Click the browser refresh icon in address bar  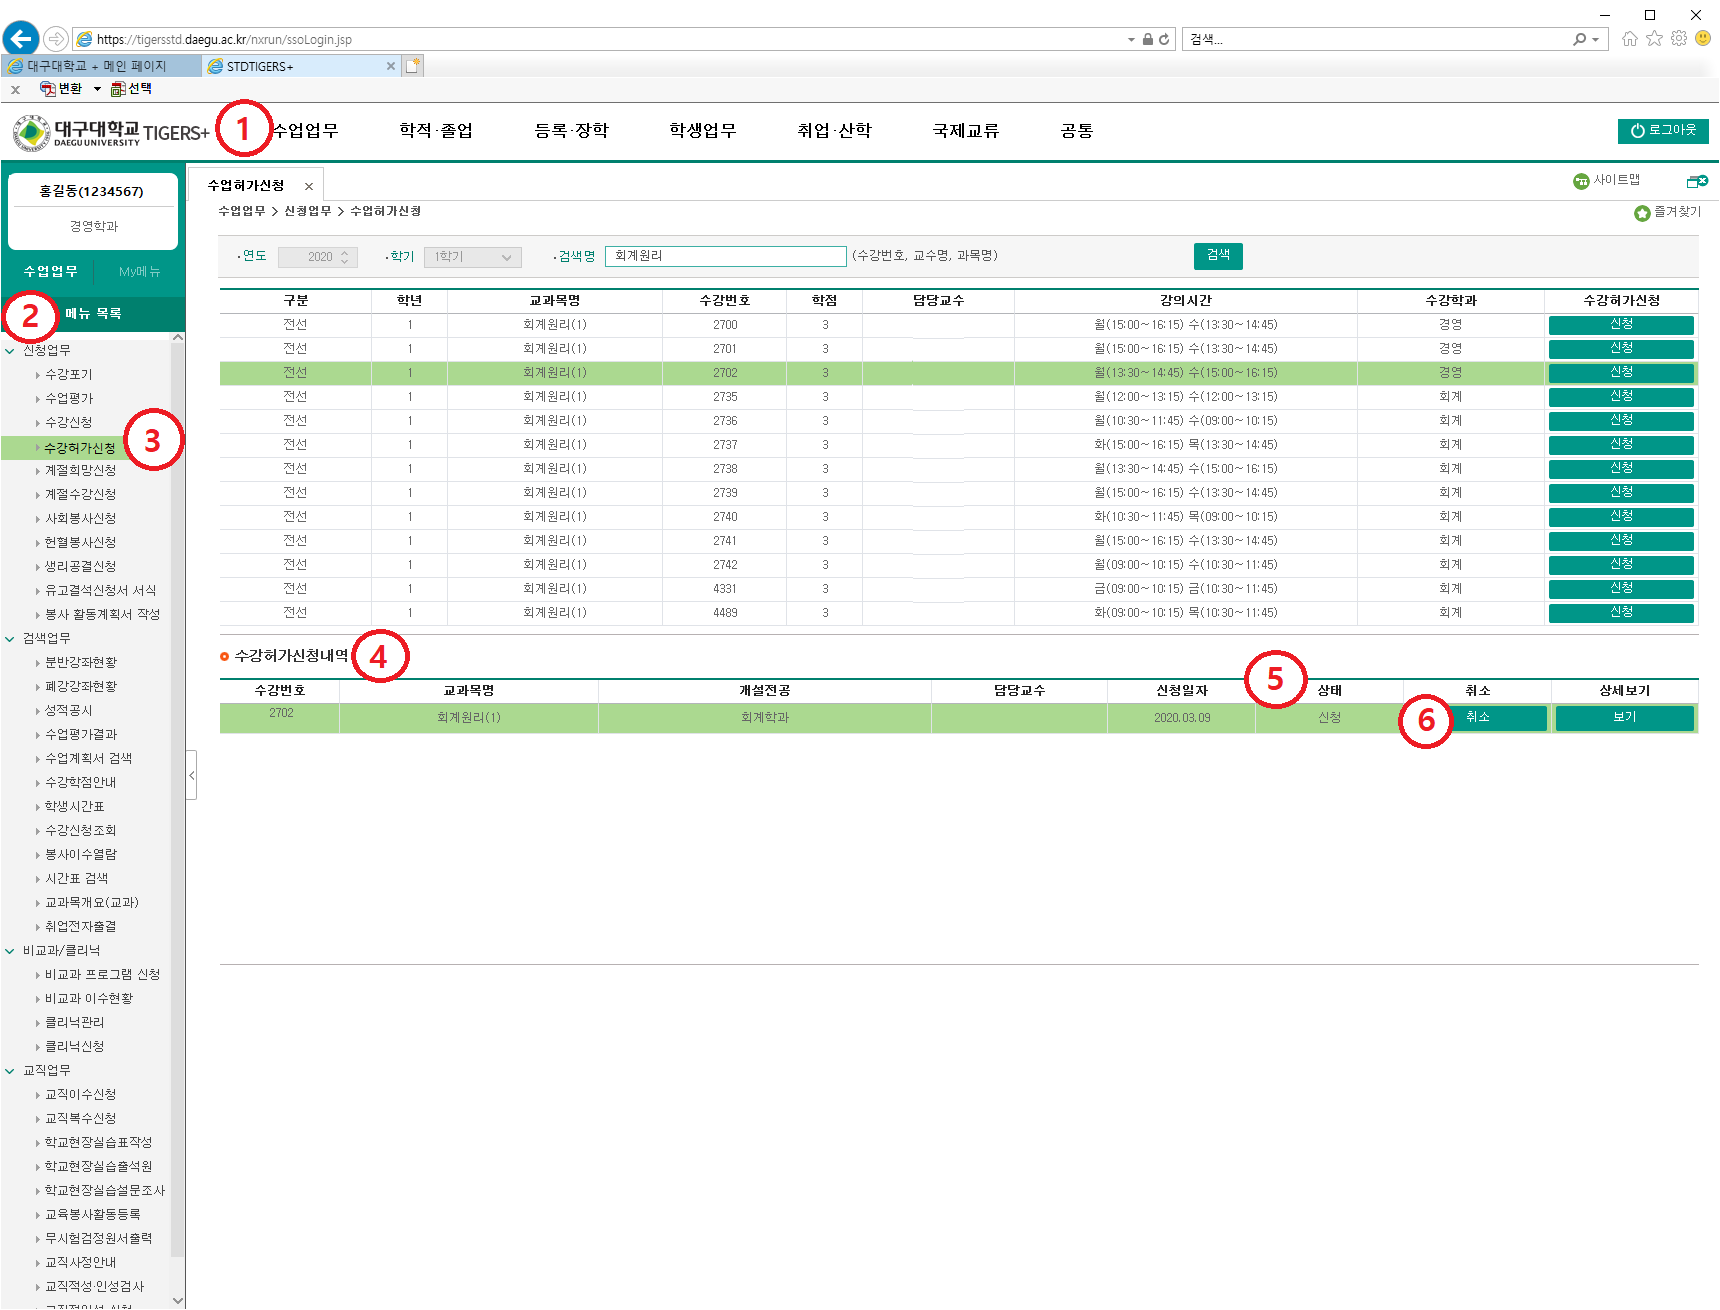pyautogui.click(x=1164, y=40)
